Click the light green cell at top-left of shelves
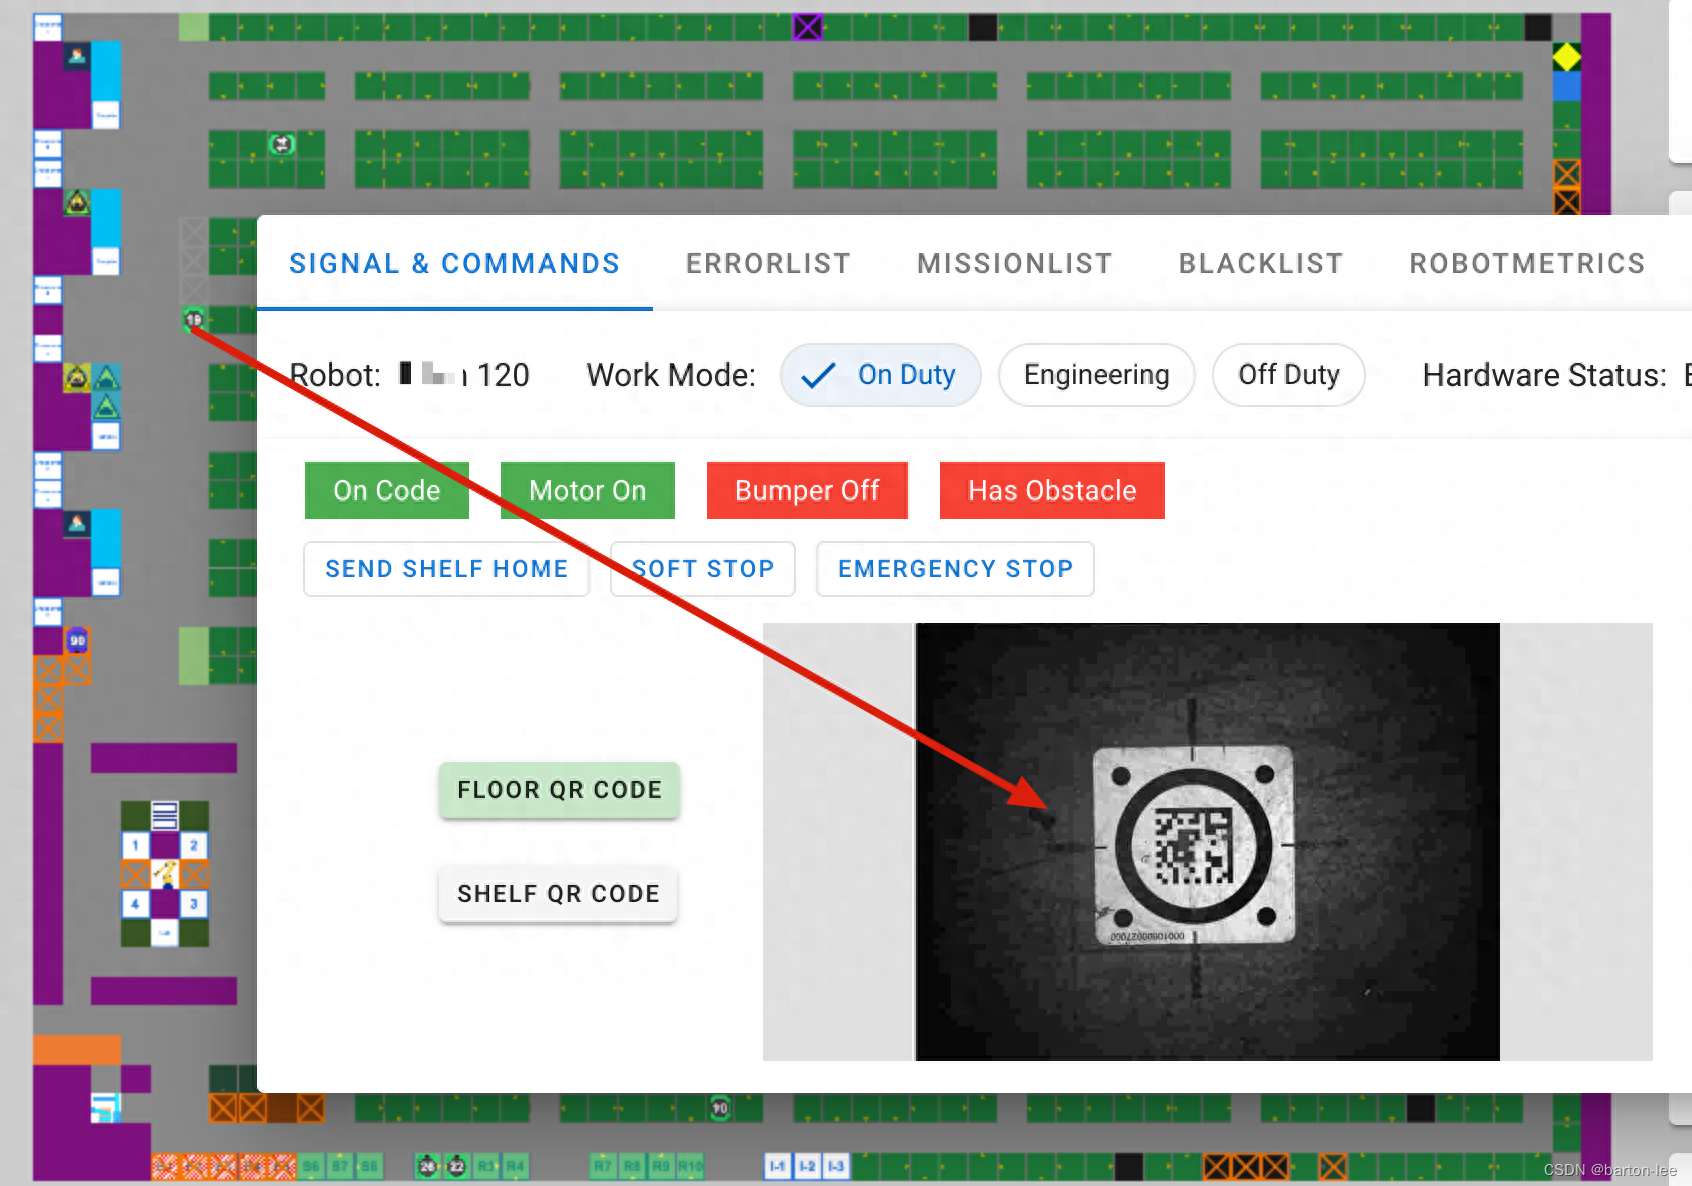Viewport: 1692px width, 1186px height. pyautogui.click(x=194, y=27)
